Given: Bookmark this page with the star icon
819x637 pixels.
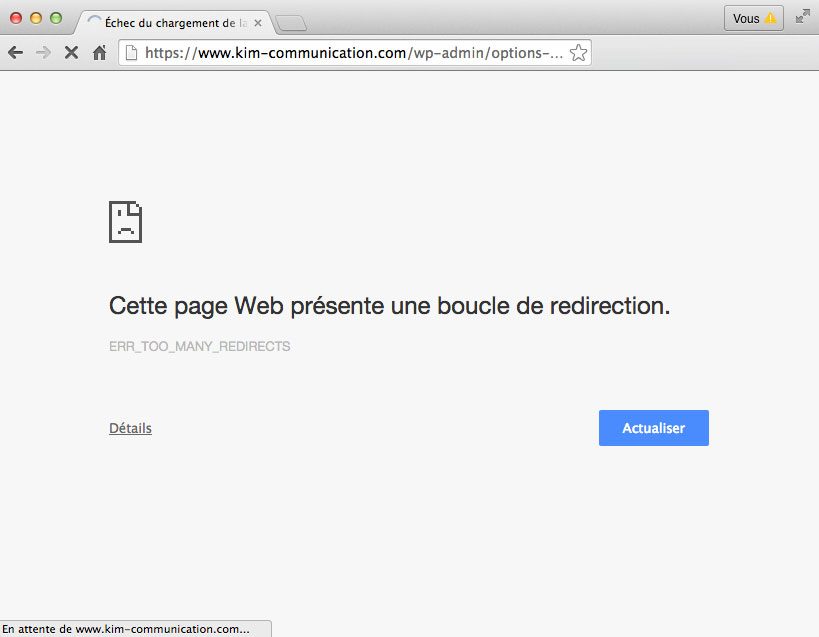Looking at the screenshot, I should [578, 53].
